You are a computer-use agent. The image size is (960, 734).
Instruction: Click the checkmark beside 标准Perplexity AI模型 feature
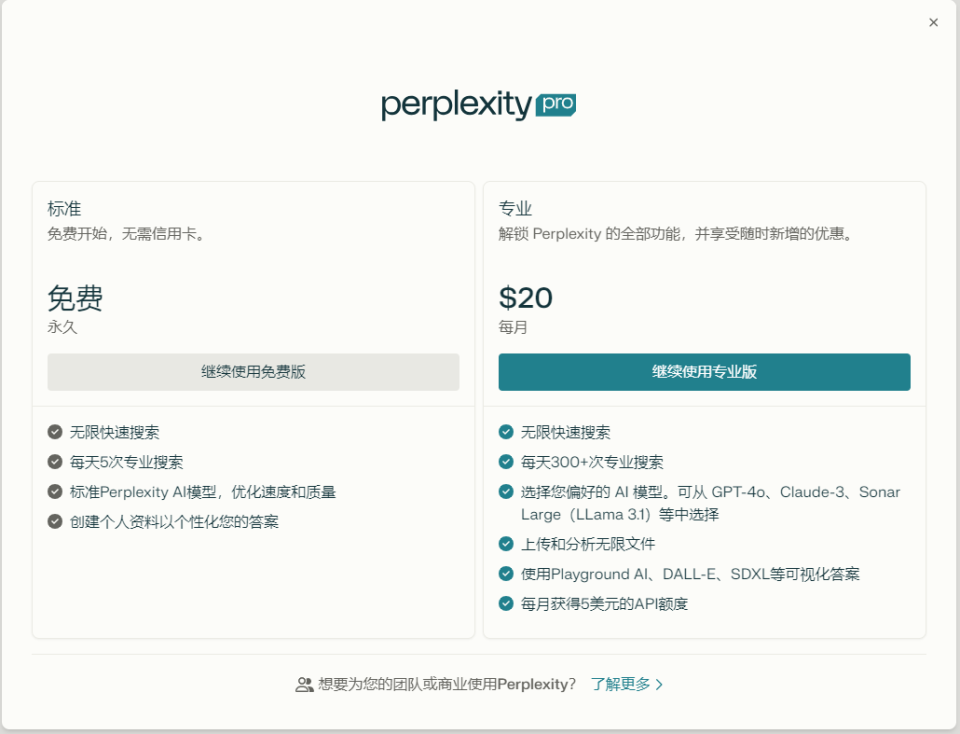[x=54, y=492]
